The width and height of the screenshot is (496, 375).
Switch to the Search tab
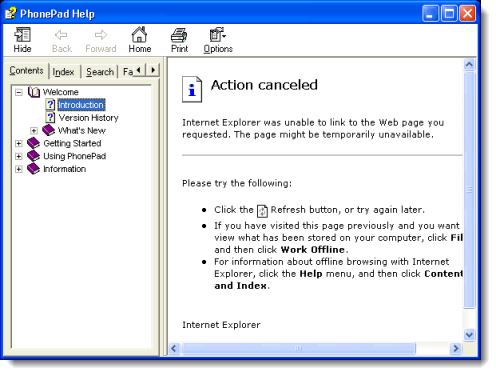[x=100, y=72]
